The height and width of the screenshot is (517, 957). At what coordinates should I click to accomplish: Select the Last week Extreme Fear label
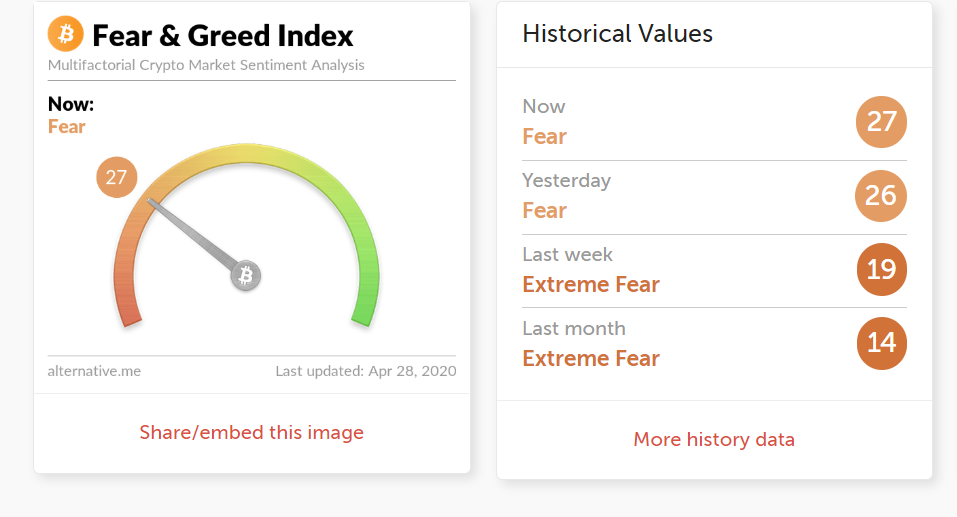click(590, 284)
